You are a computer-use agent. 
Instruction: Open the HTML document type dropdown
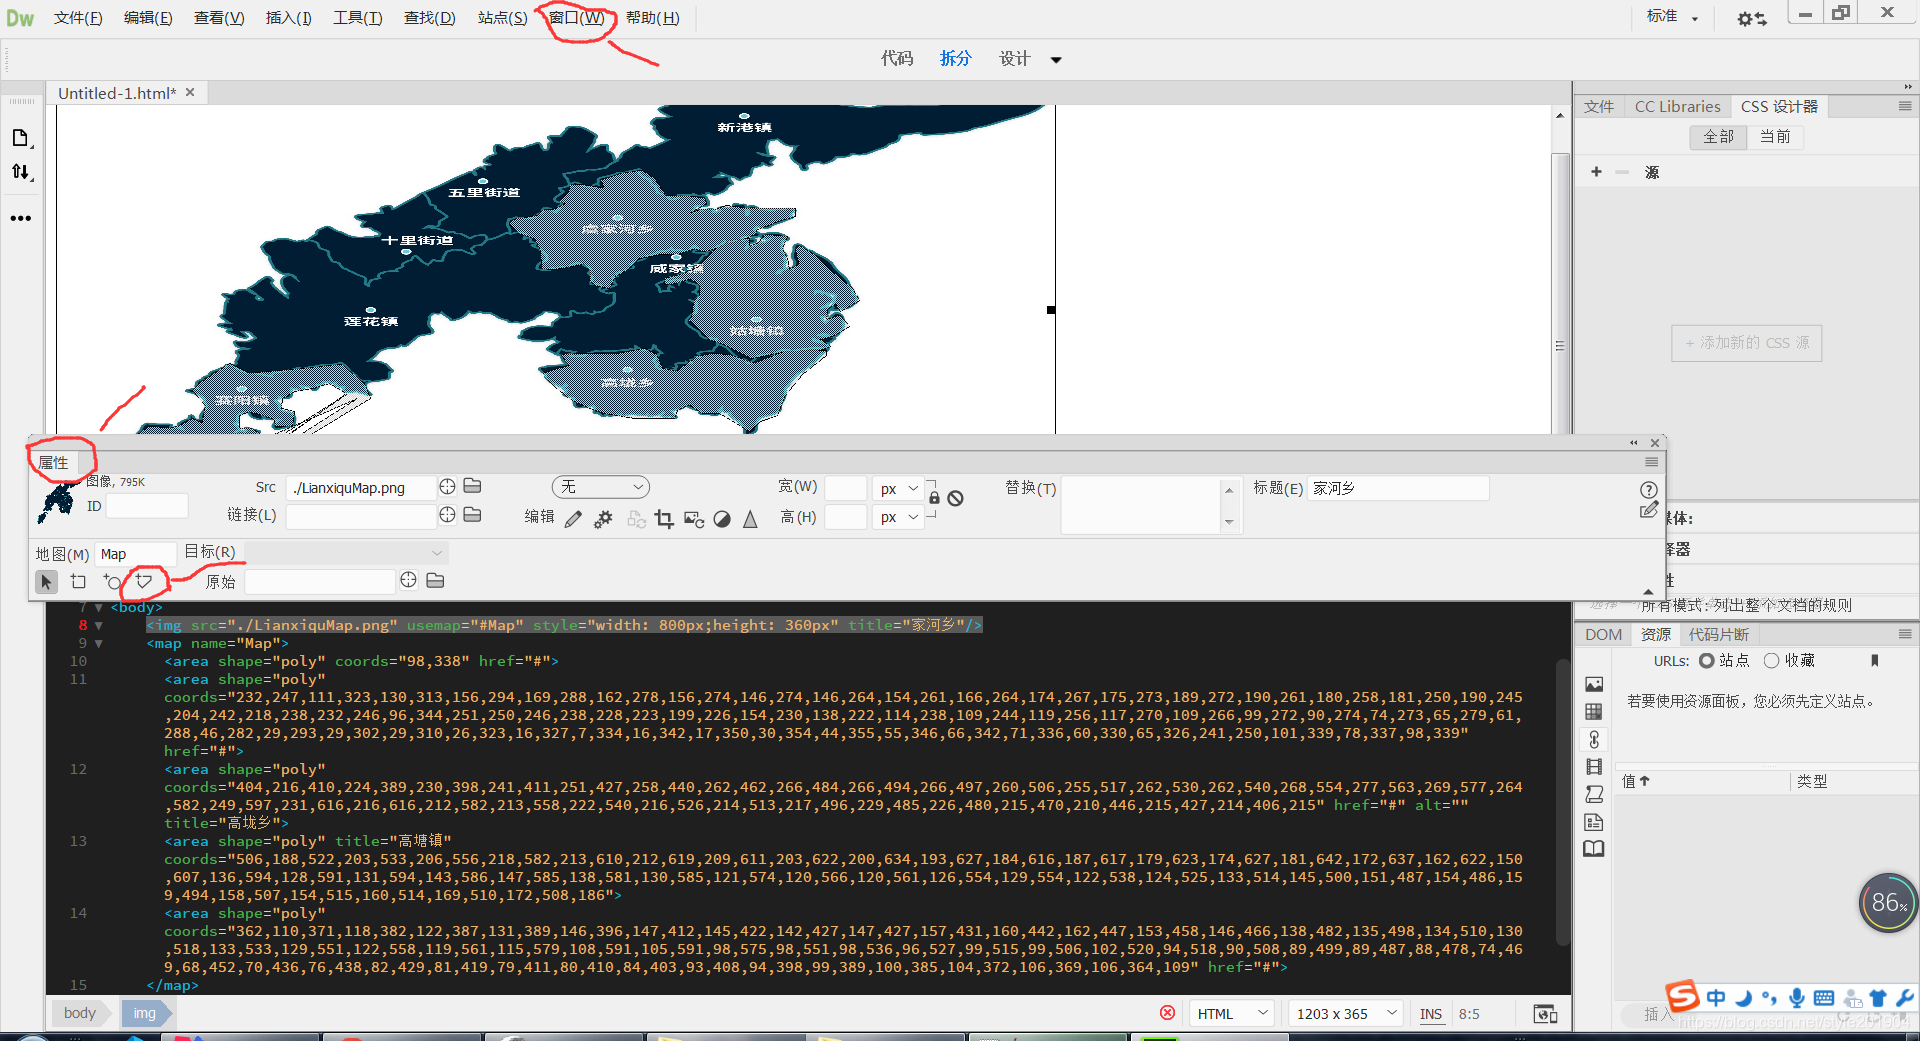pyautogui.click(x=1232, y=1014)
